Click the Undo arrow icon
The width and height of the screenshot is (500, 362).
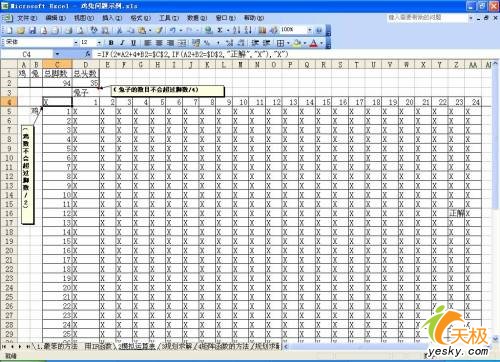(172, 30)
